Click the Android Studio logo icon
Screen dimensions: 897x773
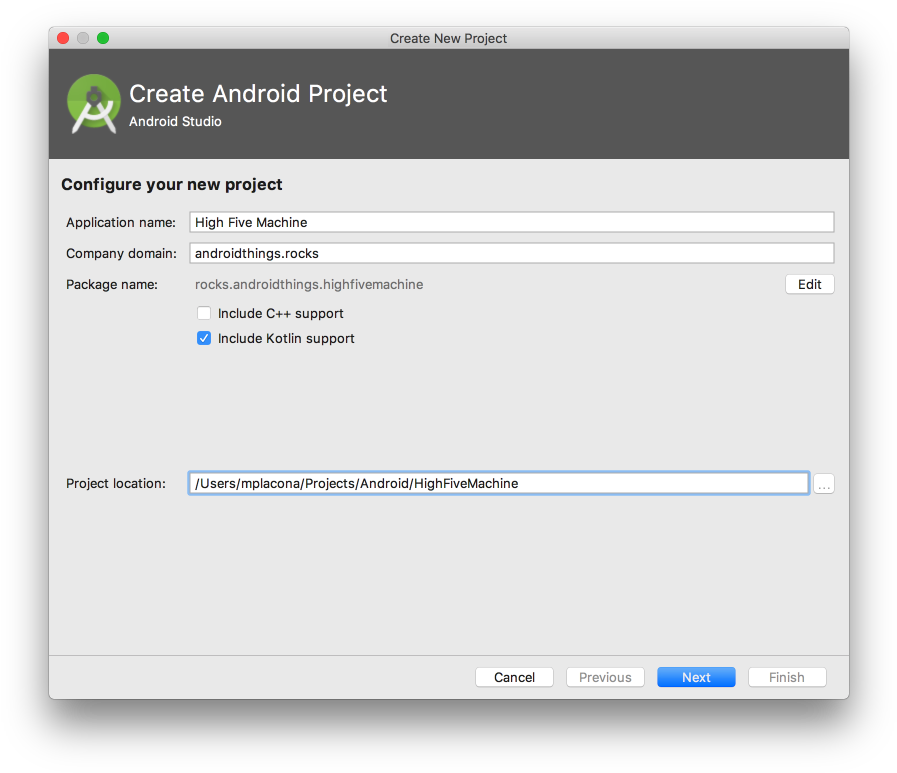(93, 104)
